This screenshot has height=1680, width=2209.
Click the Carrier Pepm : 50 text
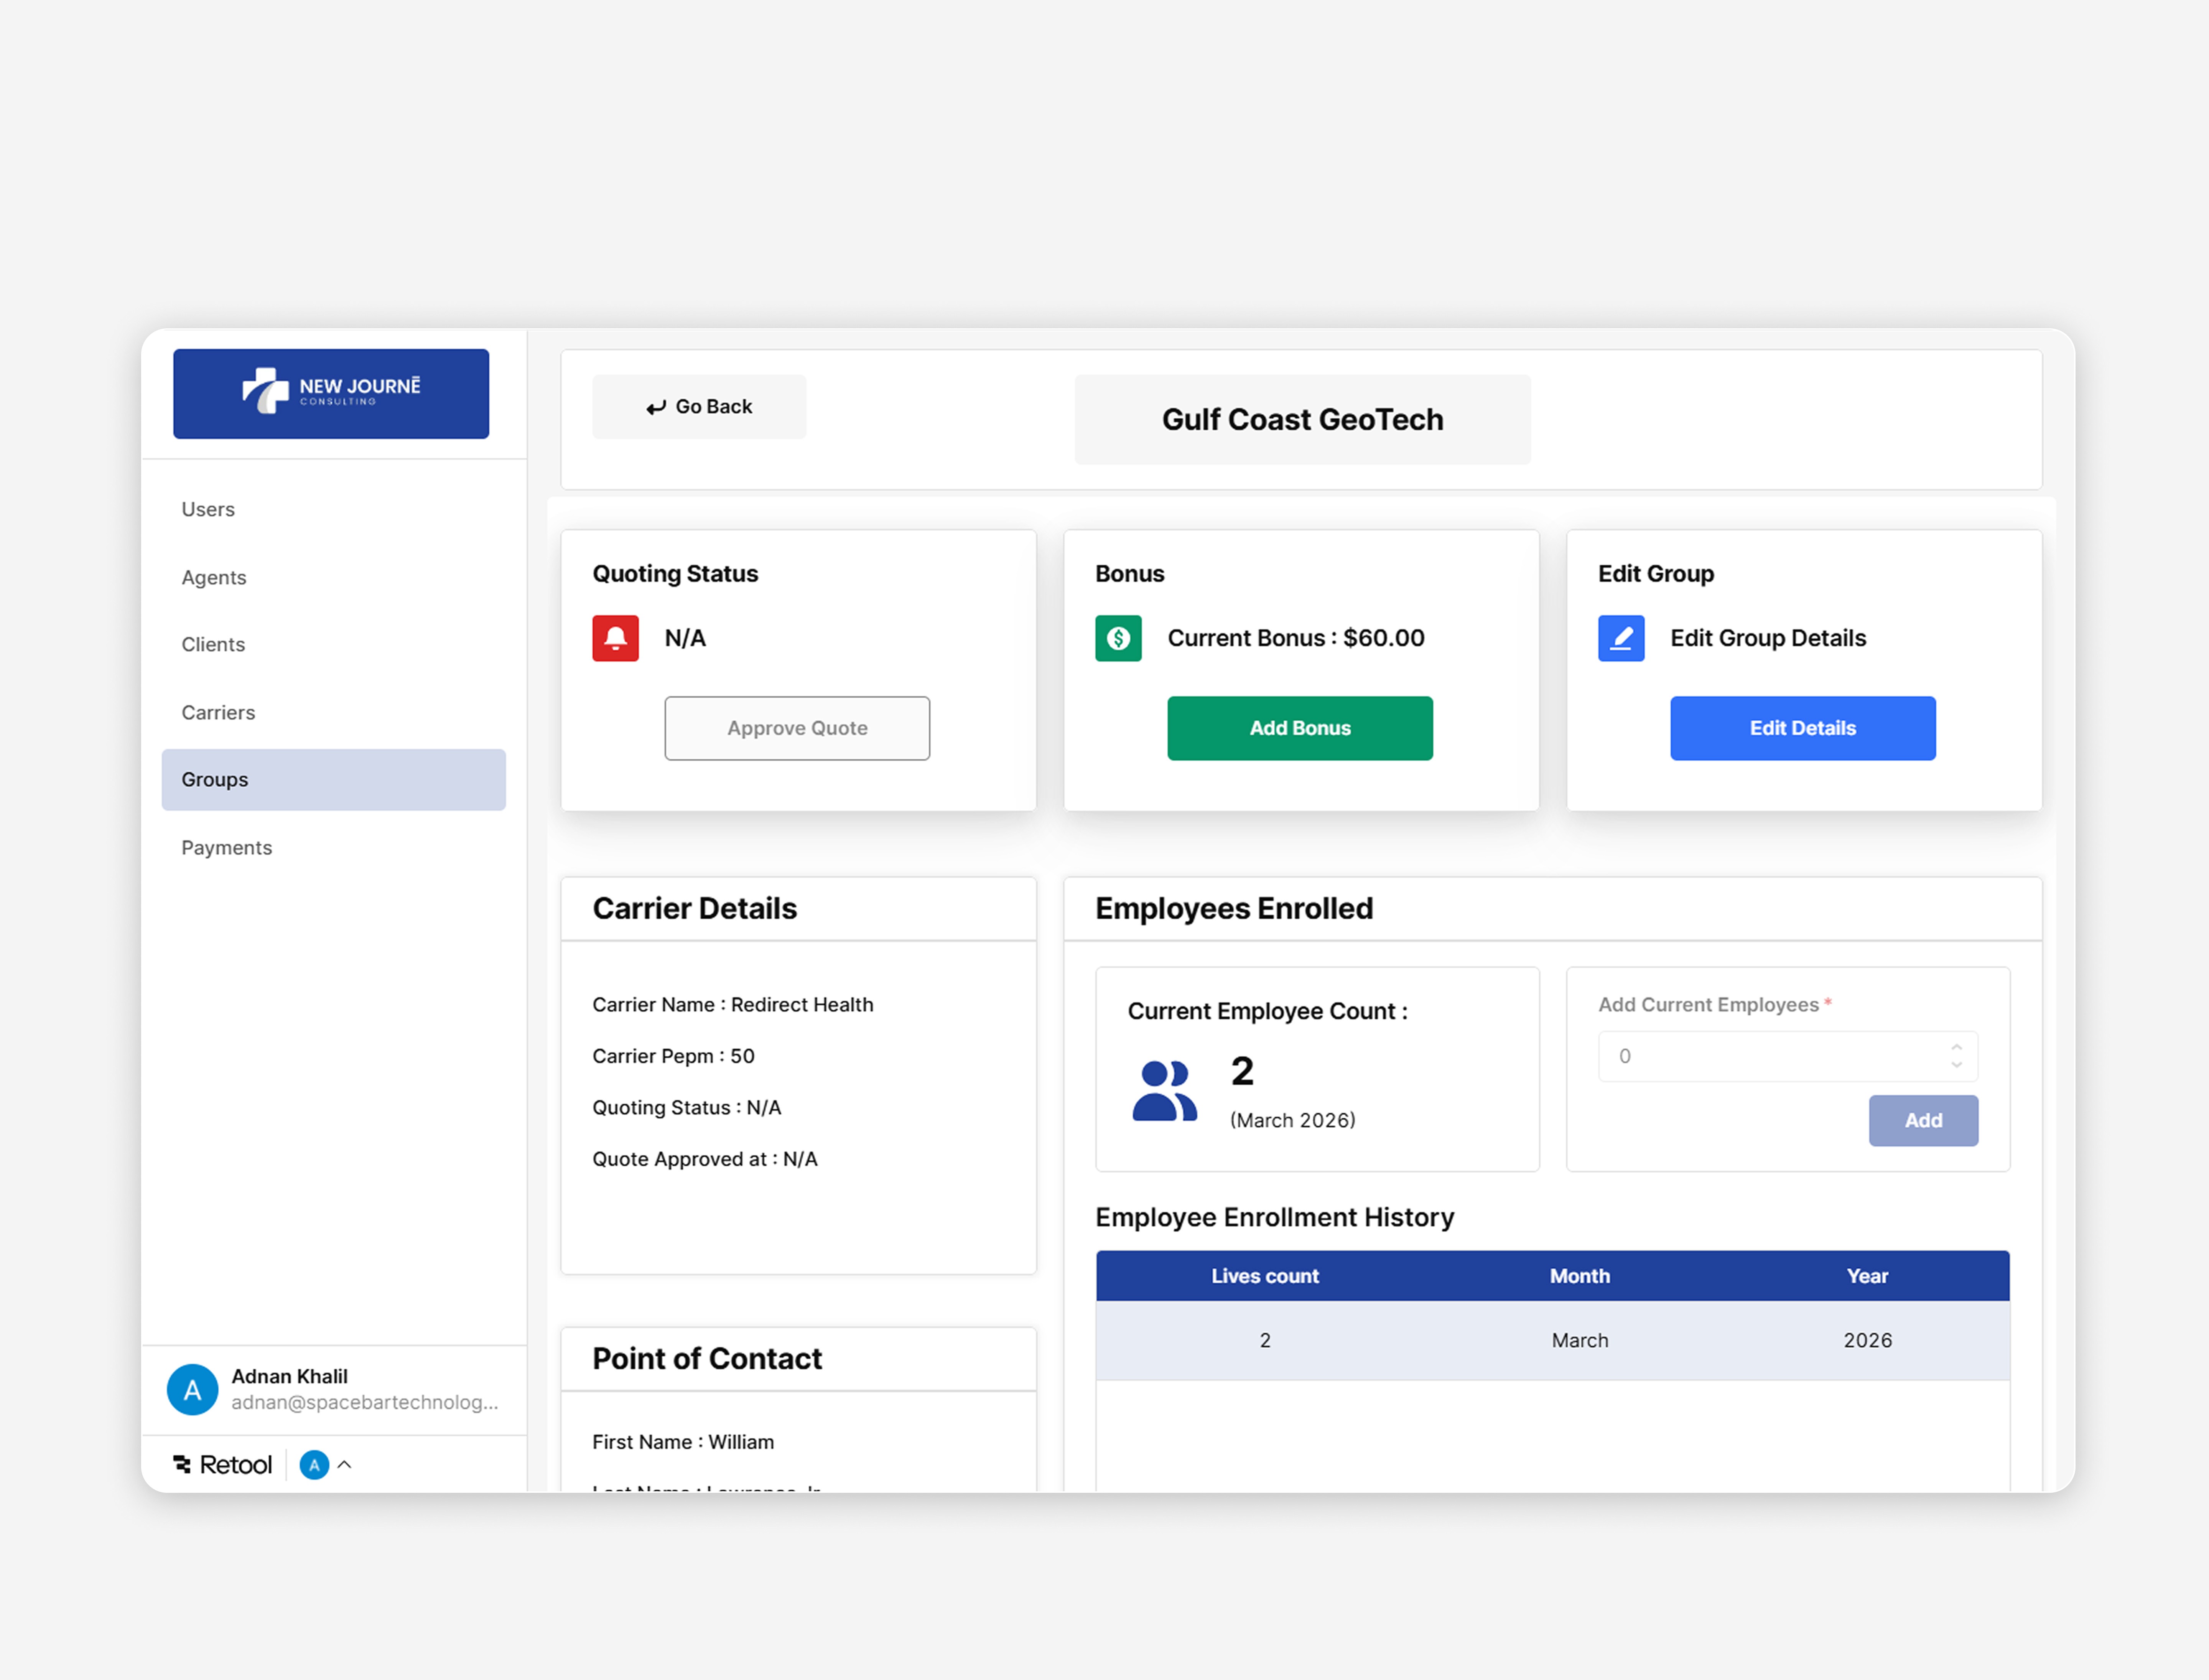[673, 1056]
